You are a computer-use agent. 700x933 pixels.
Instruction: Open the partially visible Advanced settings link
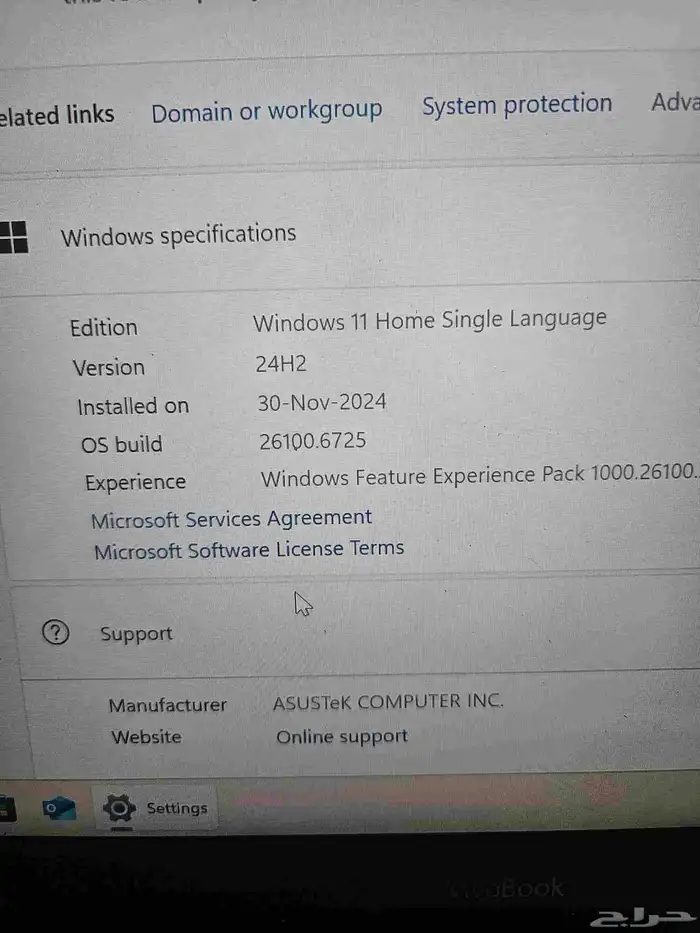point(675,102)
